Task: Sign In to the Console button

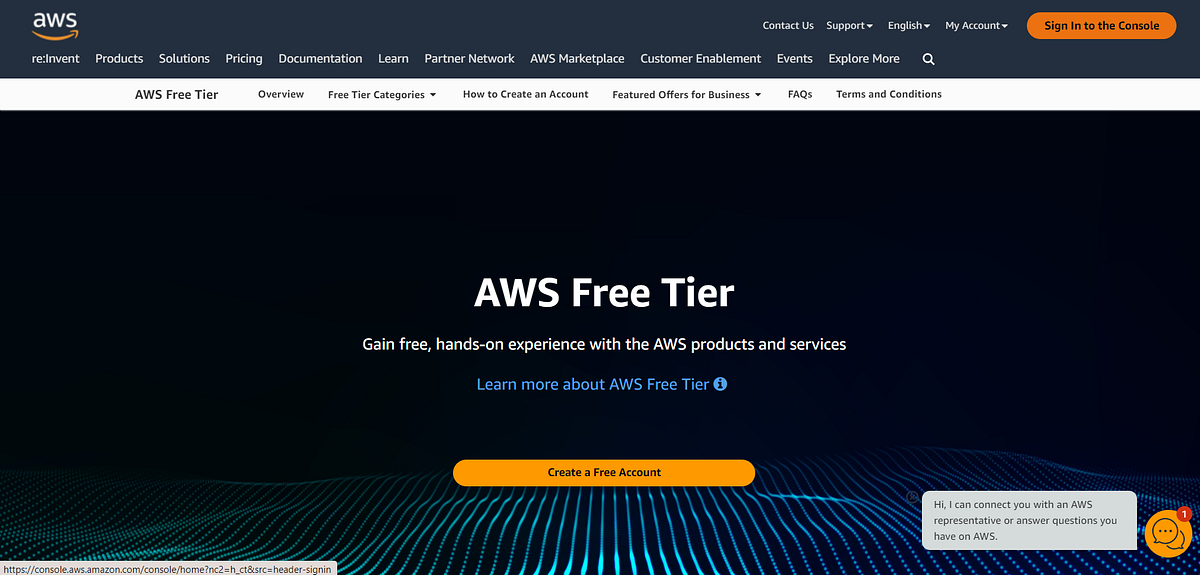Action: [1101, 26]
